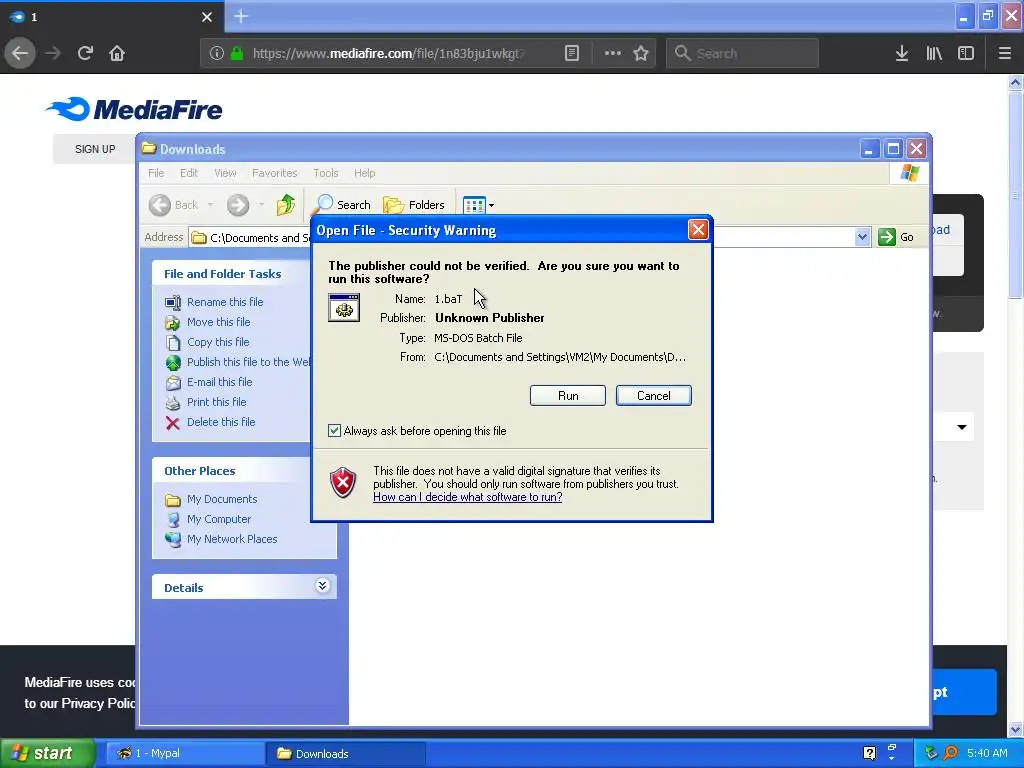Toggle the browser sidebar icon

click(x=966, y=53)
